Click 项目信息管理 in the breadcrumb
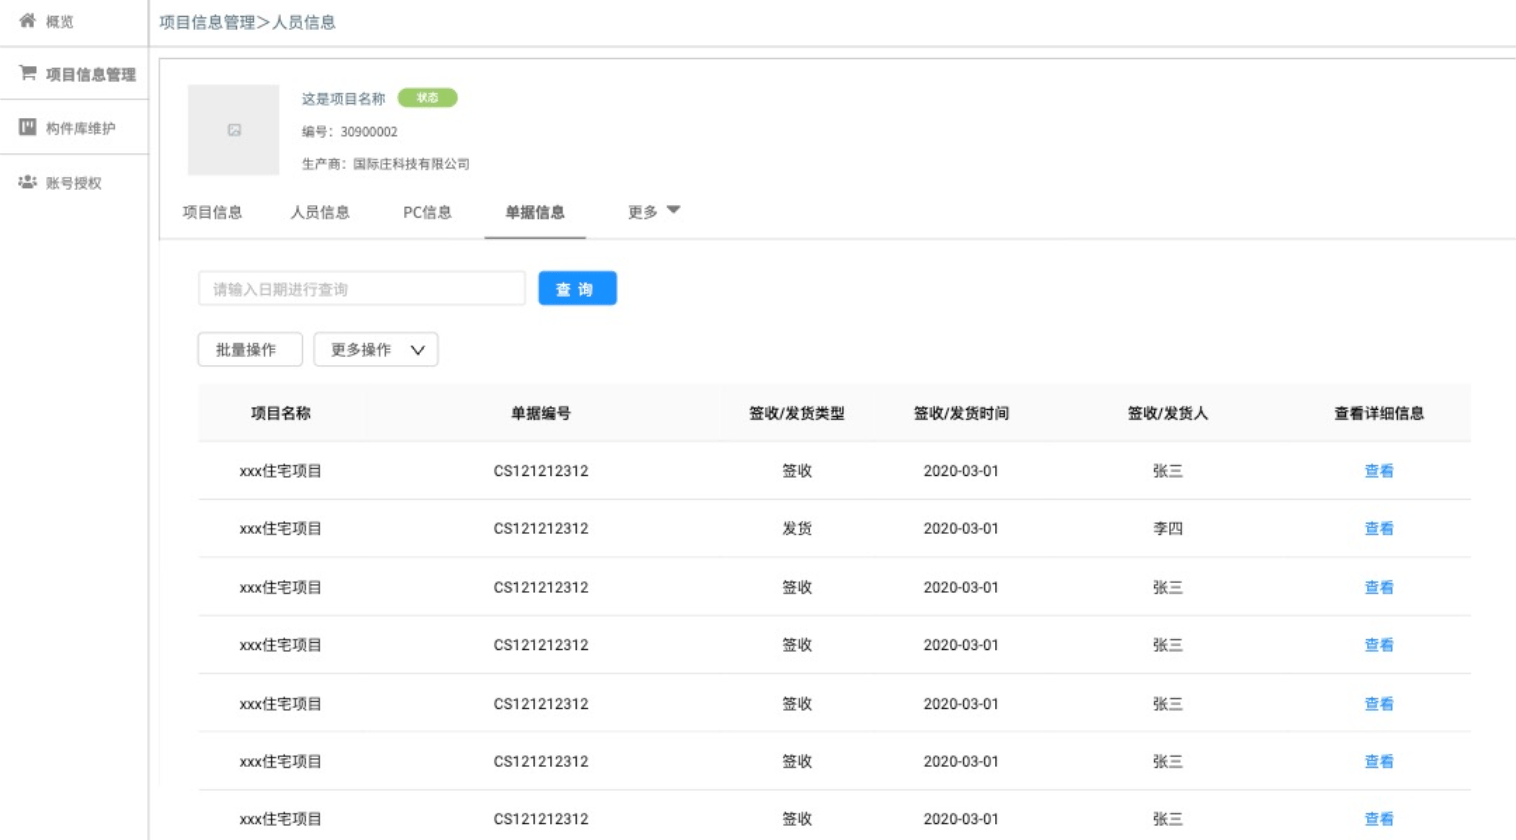 207,22
